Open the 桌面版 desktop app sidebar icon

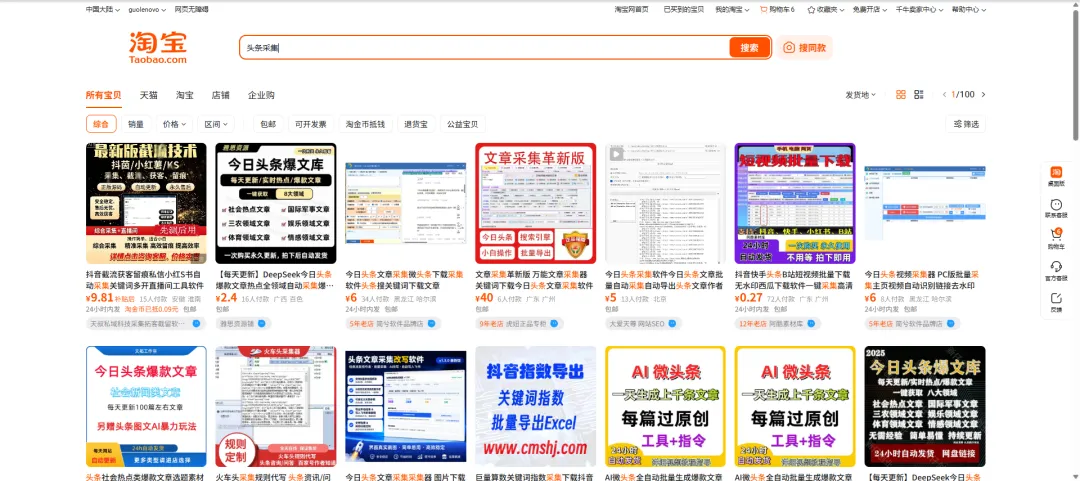[x=1056, y=176]
